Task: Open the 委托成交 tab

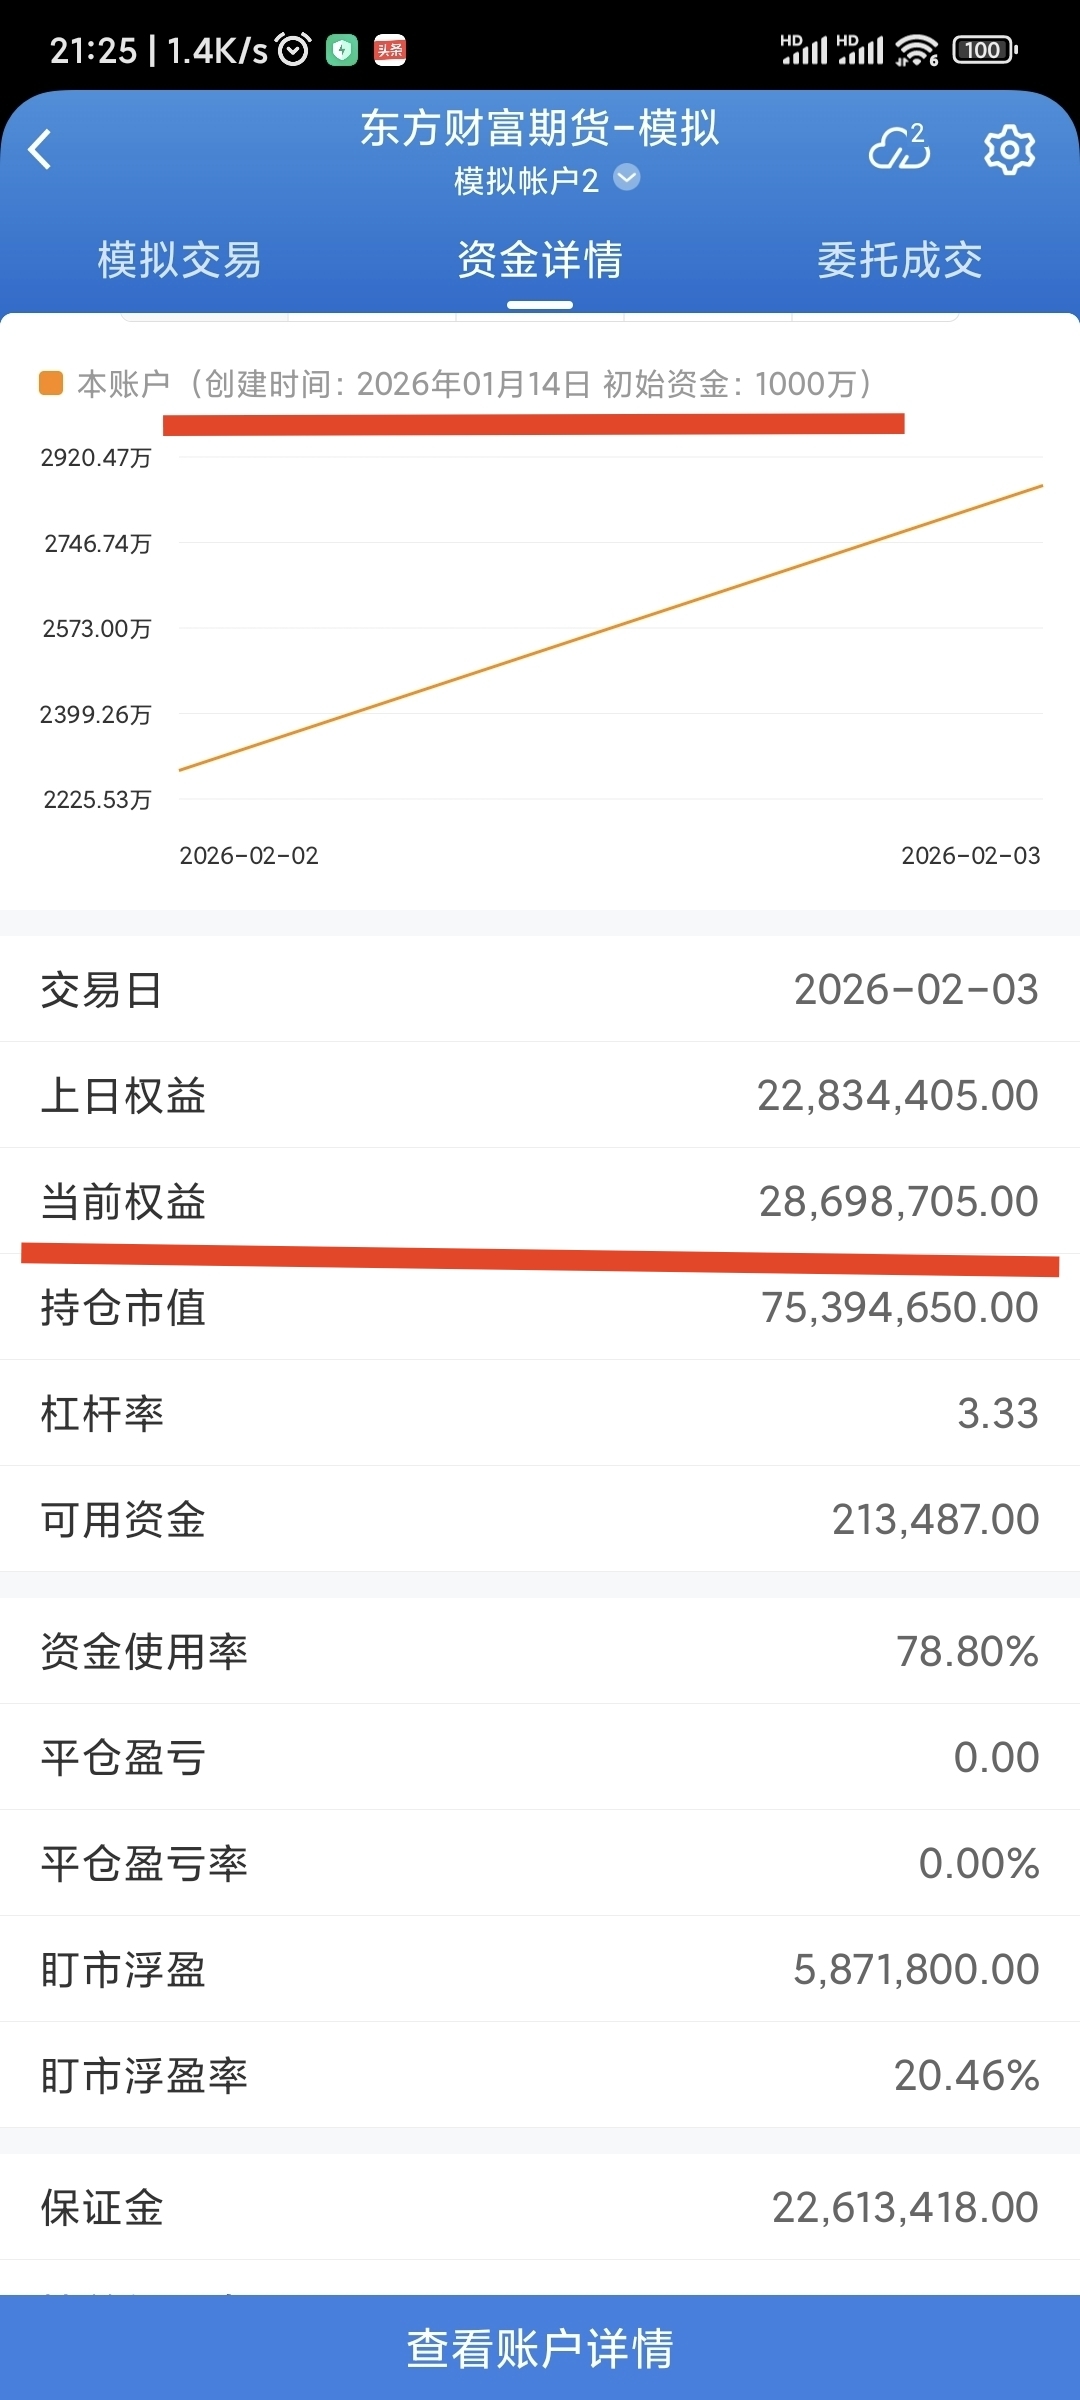Action: [900, 260]
